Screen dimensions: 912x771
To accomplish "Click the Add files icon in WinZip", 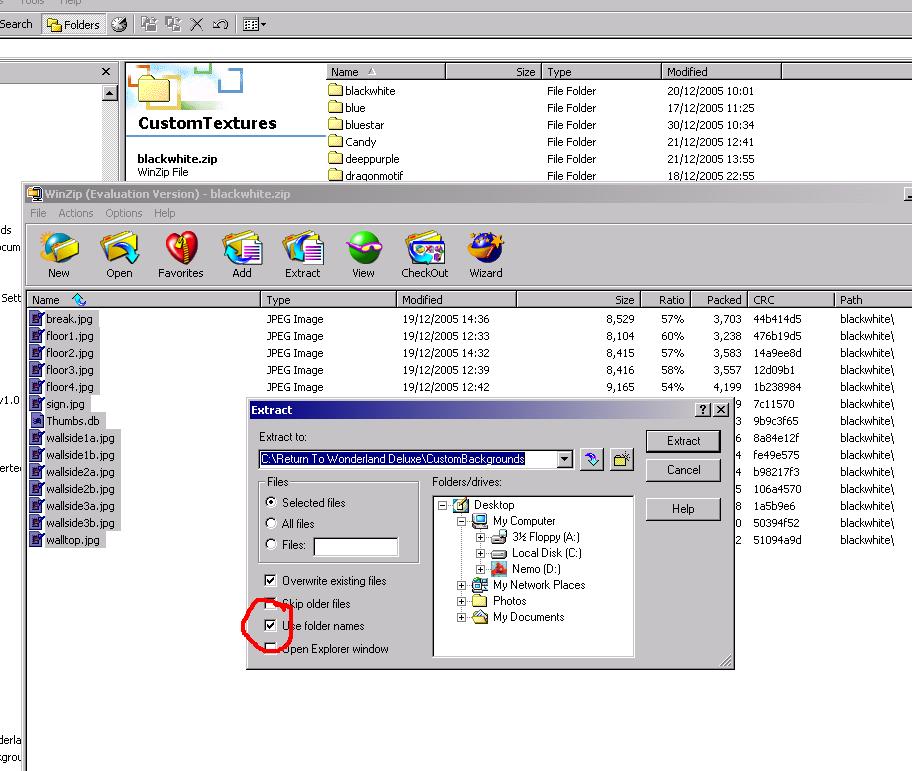I will (242, 254).
